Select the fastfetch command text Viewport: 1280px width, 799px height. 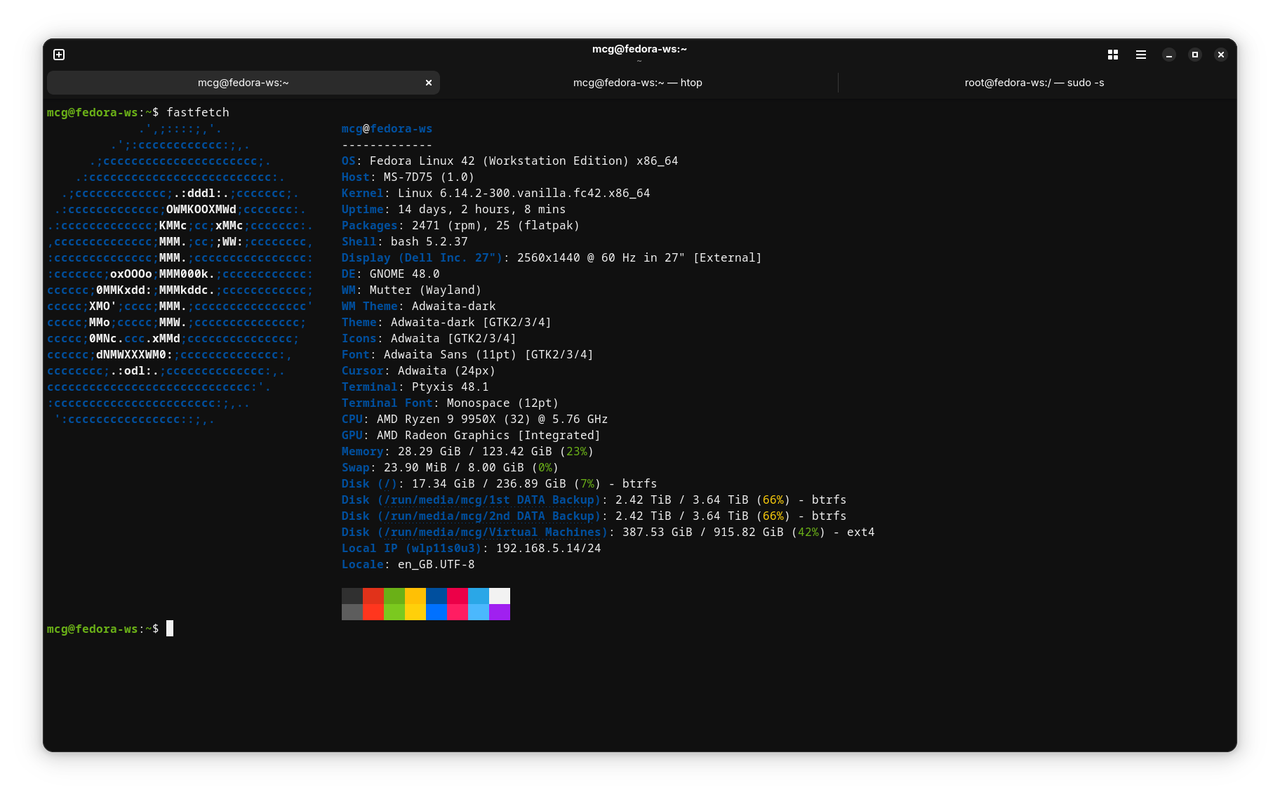[x=198, y=112]
